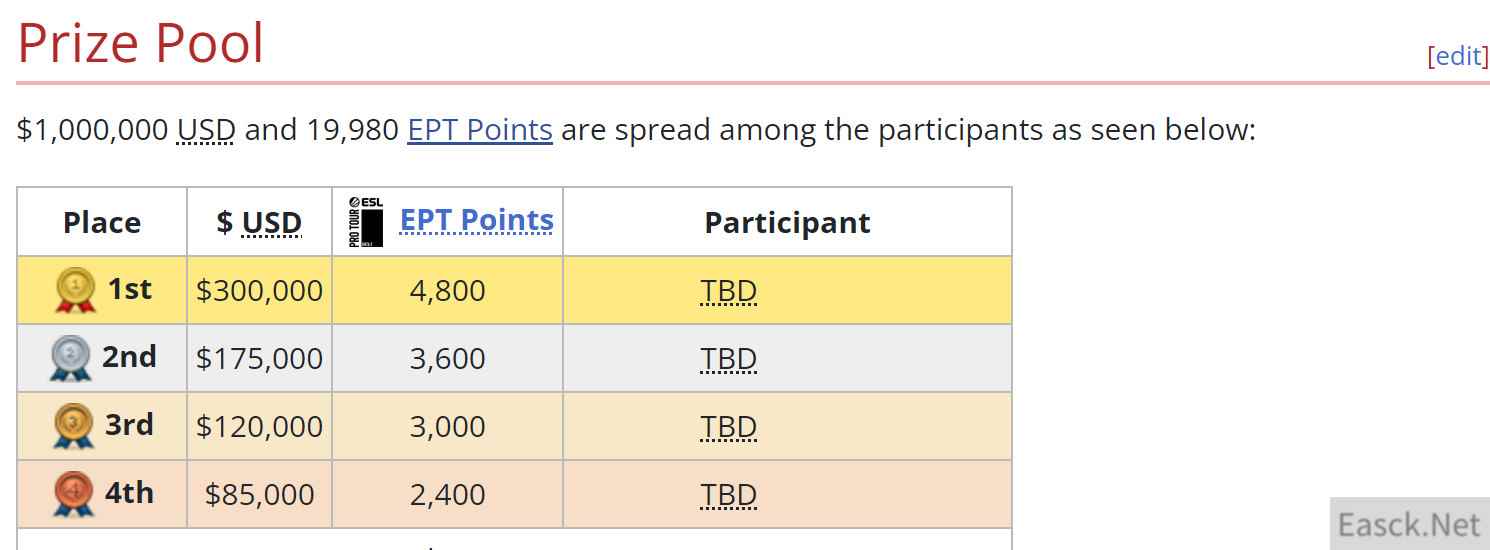Click the TBD participant for 4th place
Image resolution: width=1490 pixels, height=550 pixels.
pos(728,495)
